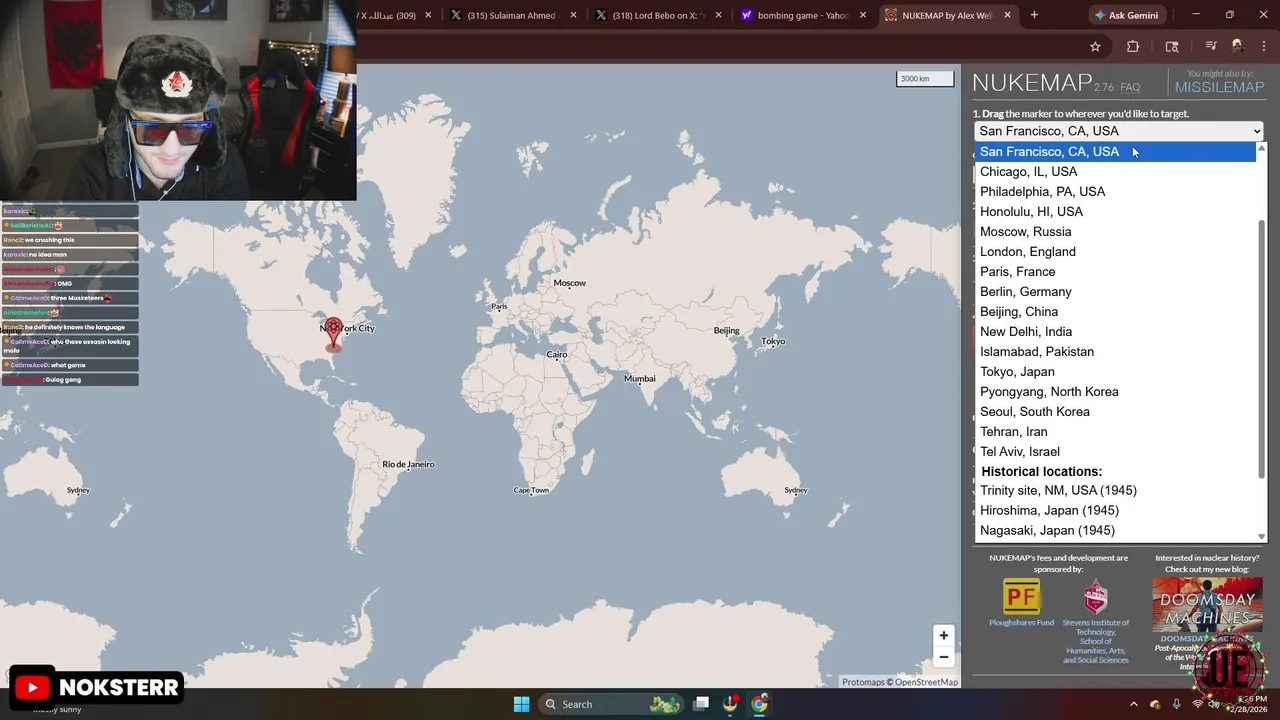Select Islamabad, Pakistan option
1280x720 pixels.
(1115, 352)
